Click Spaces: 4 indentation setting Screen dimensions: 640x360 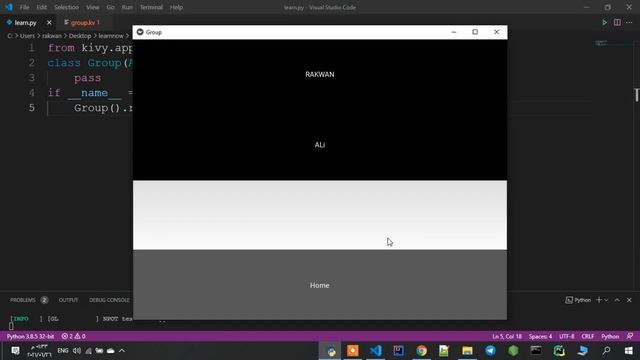540,336
